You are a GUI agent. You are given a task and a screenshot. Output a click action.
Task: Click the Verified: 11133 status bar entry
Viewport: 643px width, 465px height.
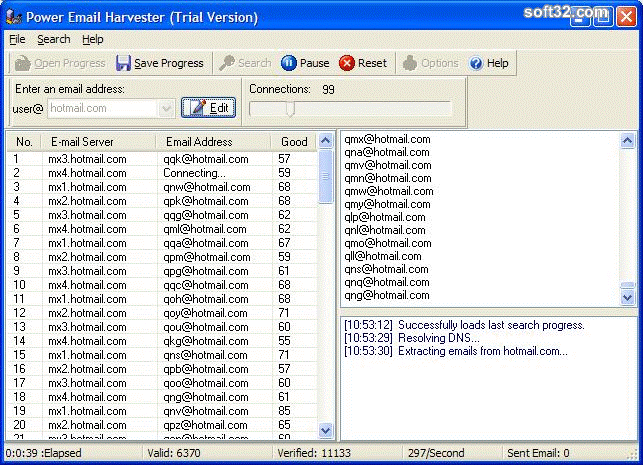[314, 453]
